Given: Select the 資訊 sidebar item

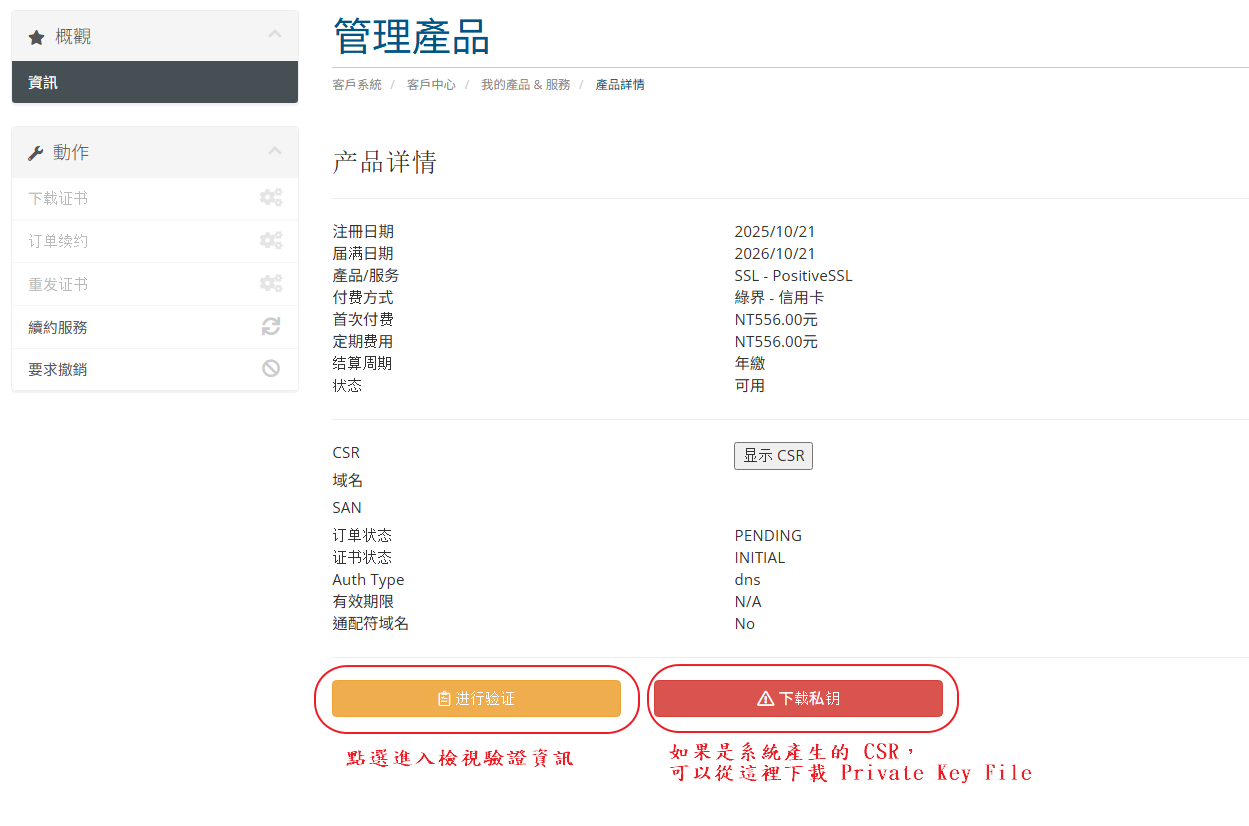Looking at the screenshot, I should pos(43,83).
